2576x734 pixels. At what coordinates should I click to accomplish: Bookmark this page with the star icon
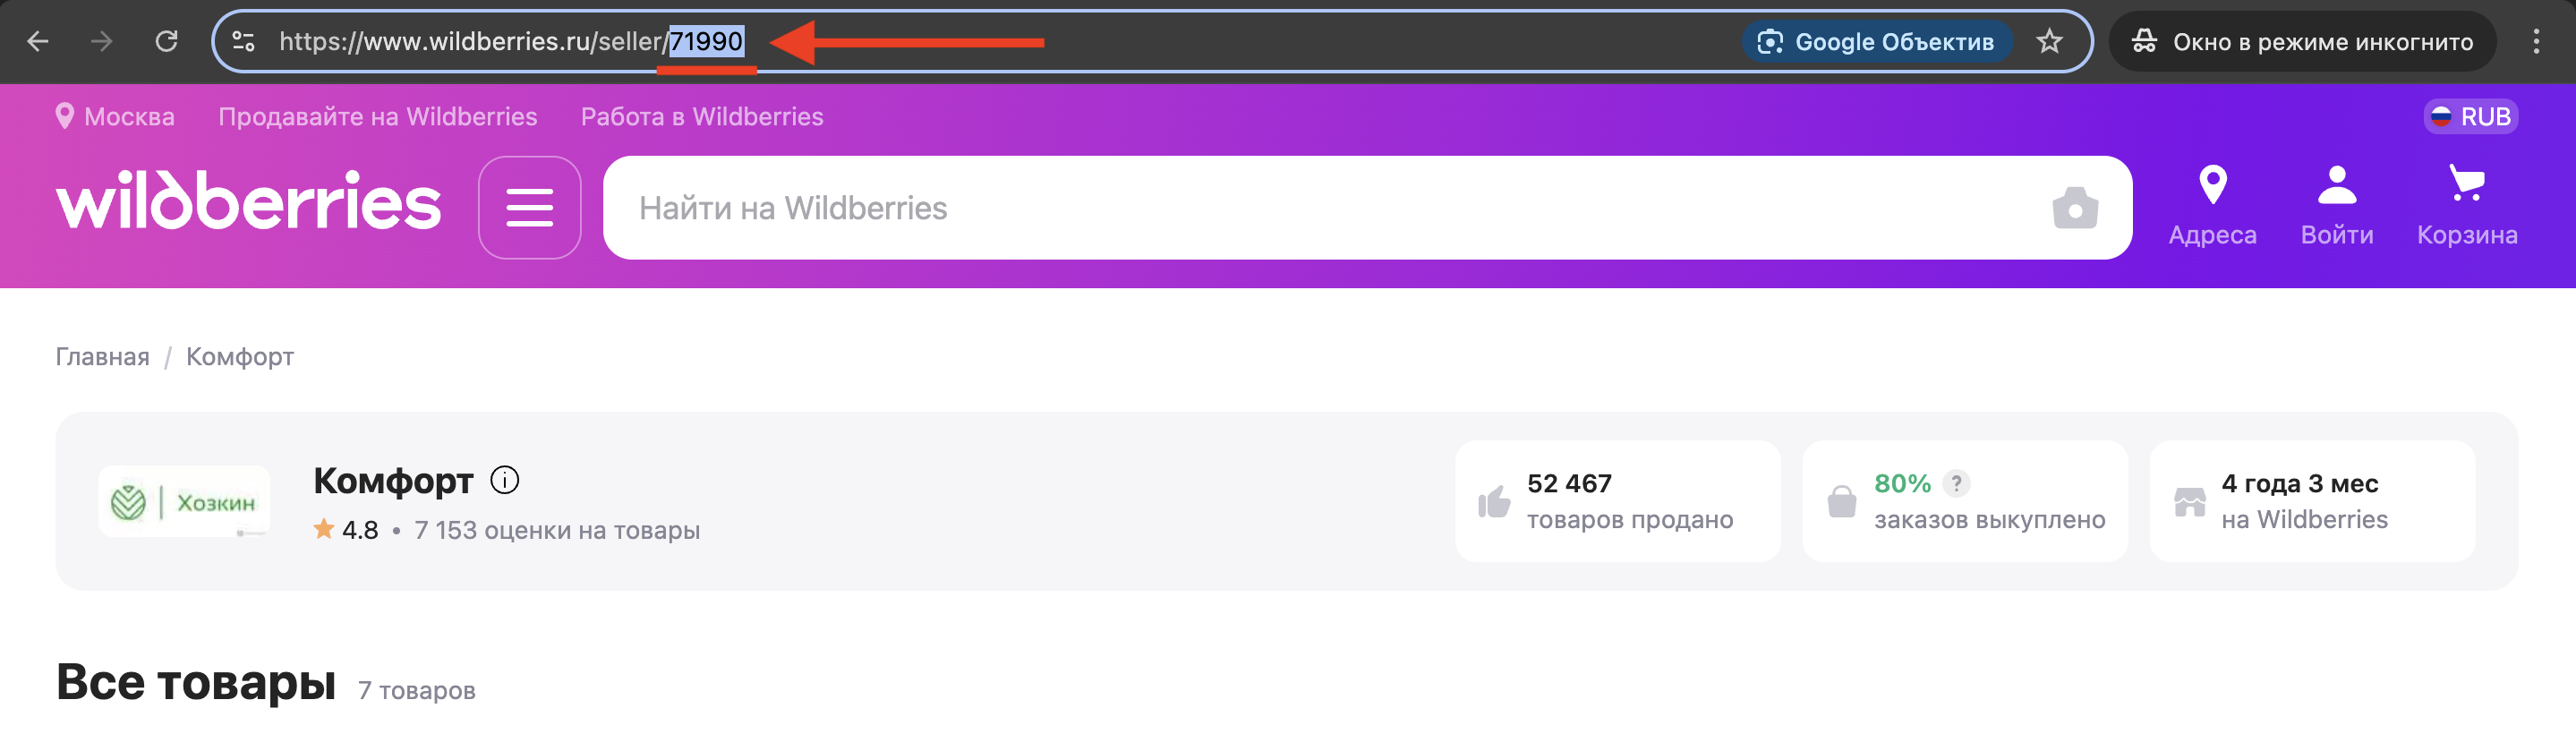[x=2049, y=41]
